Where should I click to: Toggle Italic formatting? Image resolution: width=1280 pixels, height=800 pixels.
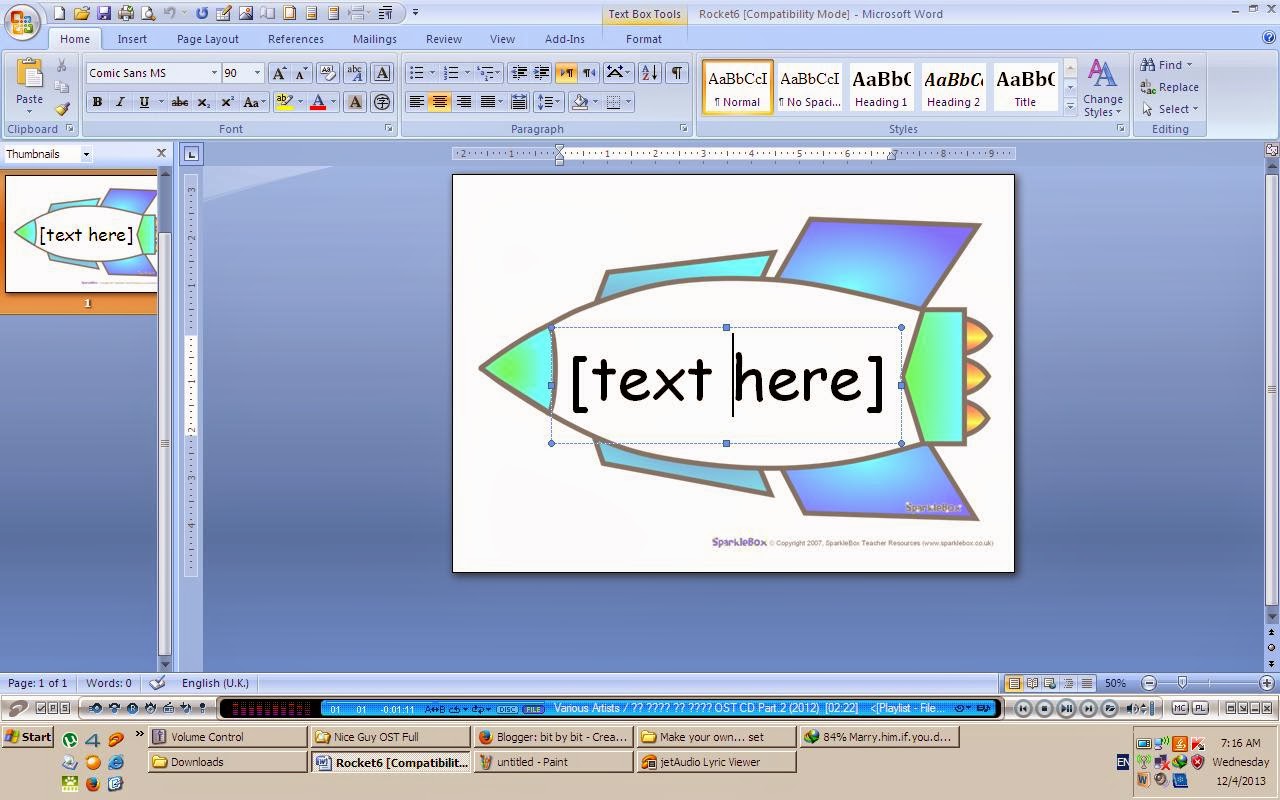point(120,102)
